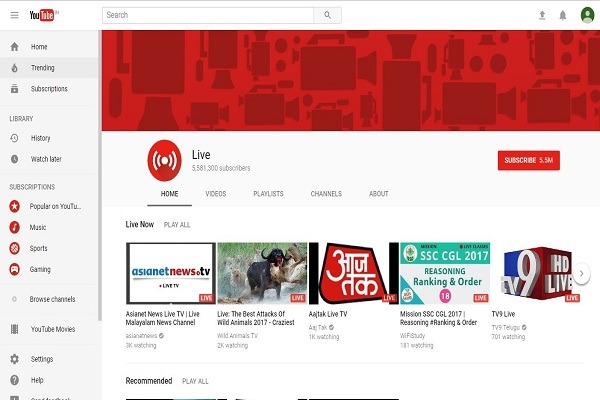Open 'WiFiStudy' channel name
The height and width of the screenshot is (400, 600).
412,336
